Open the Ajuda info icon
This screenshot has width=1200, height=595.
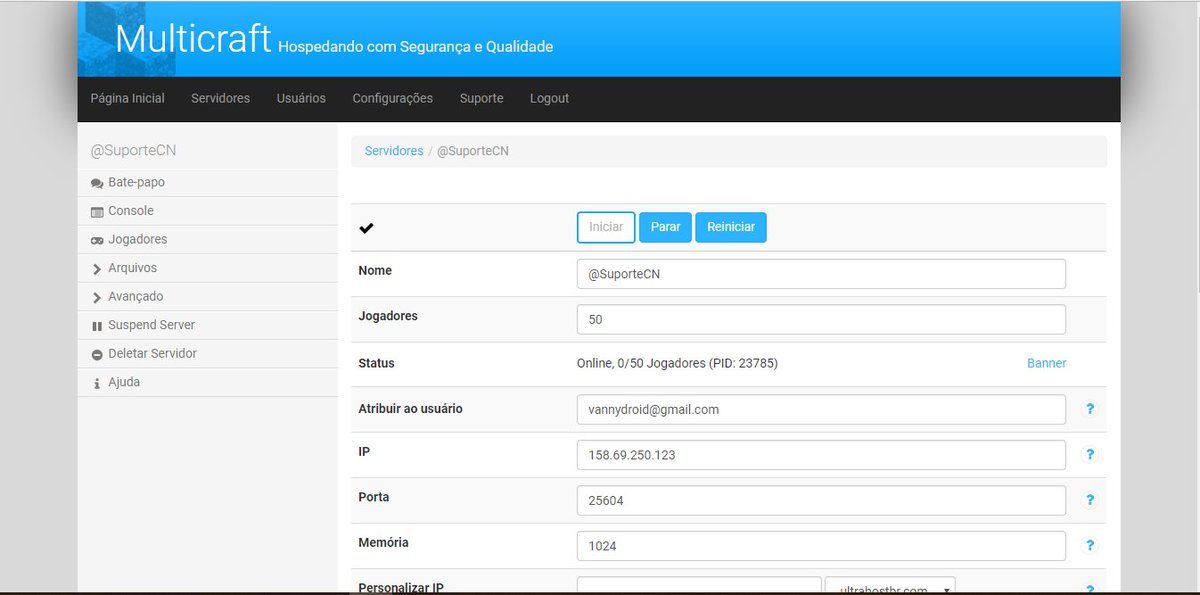tap(95, 381)
